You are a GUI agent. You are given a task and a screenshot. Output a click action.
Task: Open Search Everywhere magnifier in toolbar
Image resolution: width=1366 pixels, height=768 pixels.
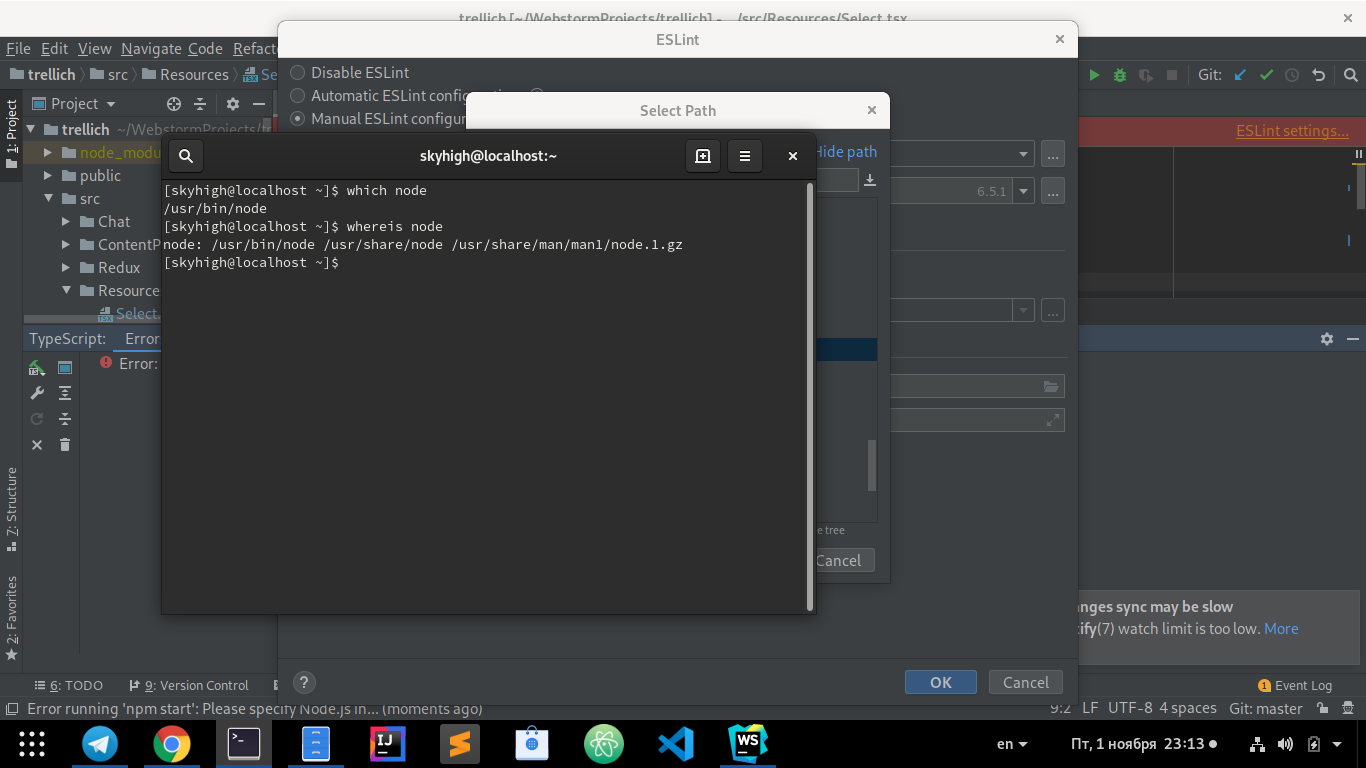1350,75
